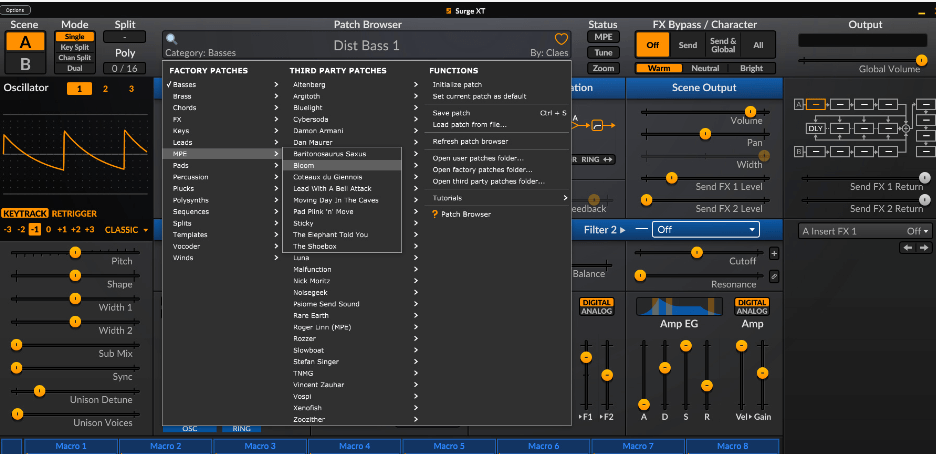Click the Patch Browser help question icon
The image size is (936, 454).
(x=434, y=214)
